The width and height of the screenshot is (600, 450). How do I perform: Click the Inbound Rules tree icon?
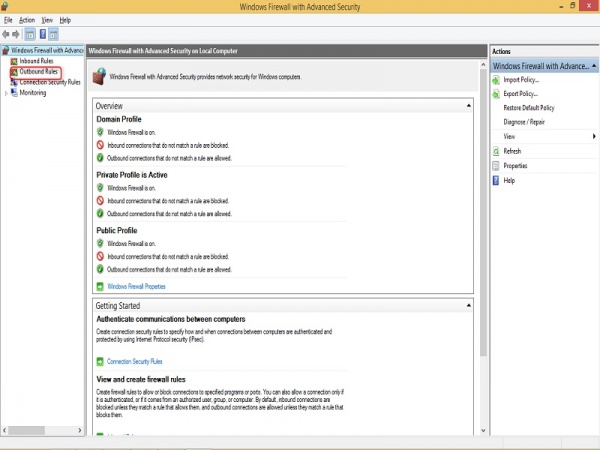[x=14, y=61]
